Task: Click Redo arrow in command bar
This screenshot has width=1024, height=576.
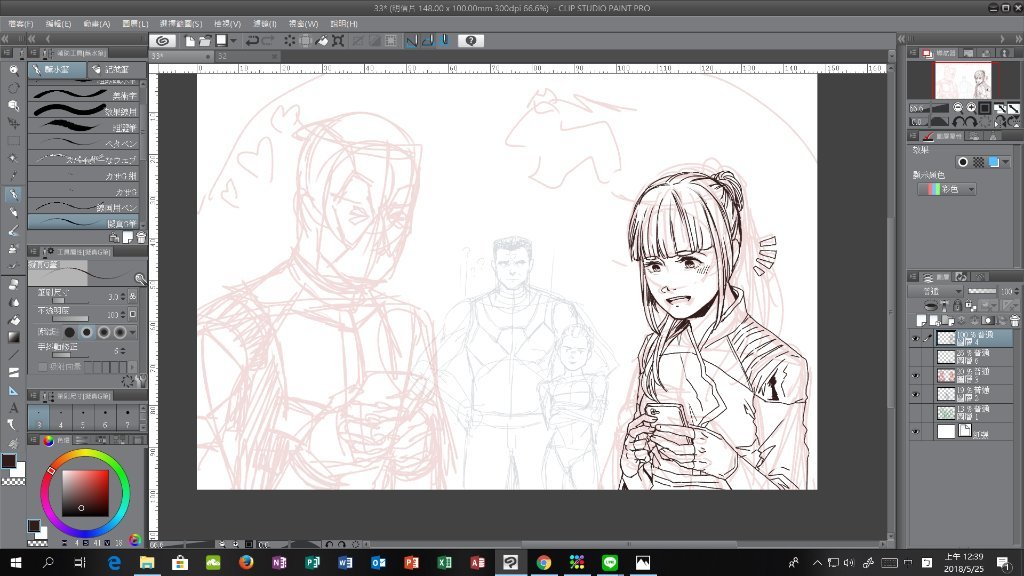Action: tap(268, 40)
